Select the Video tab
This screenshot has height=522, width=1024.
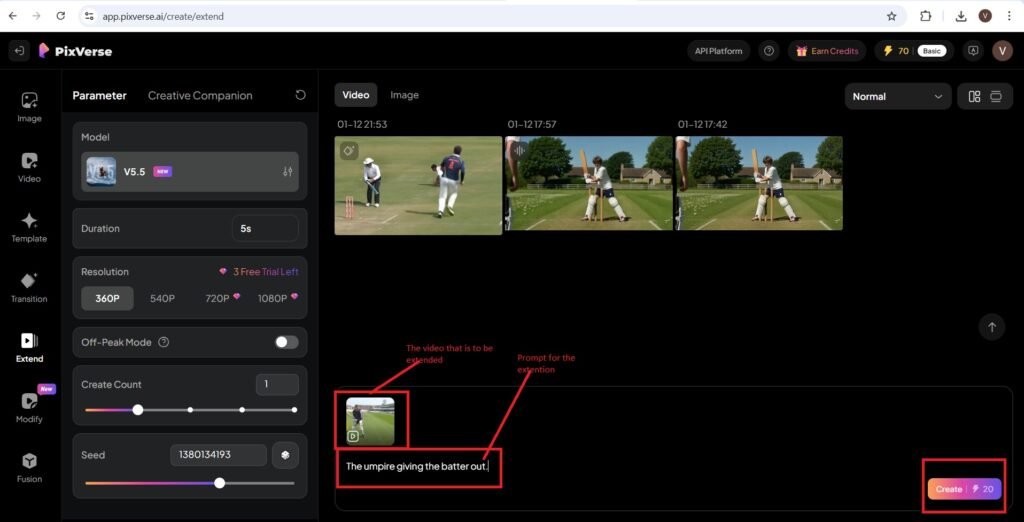tap(356, 95)
